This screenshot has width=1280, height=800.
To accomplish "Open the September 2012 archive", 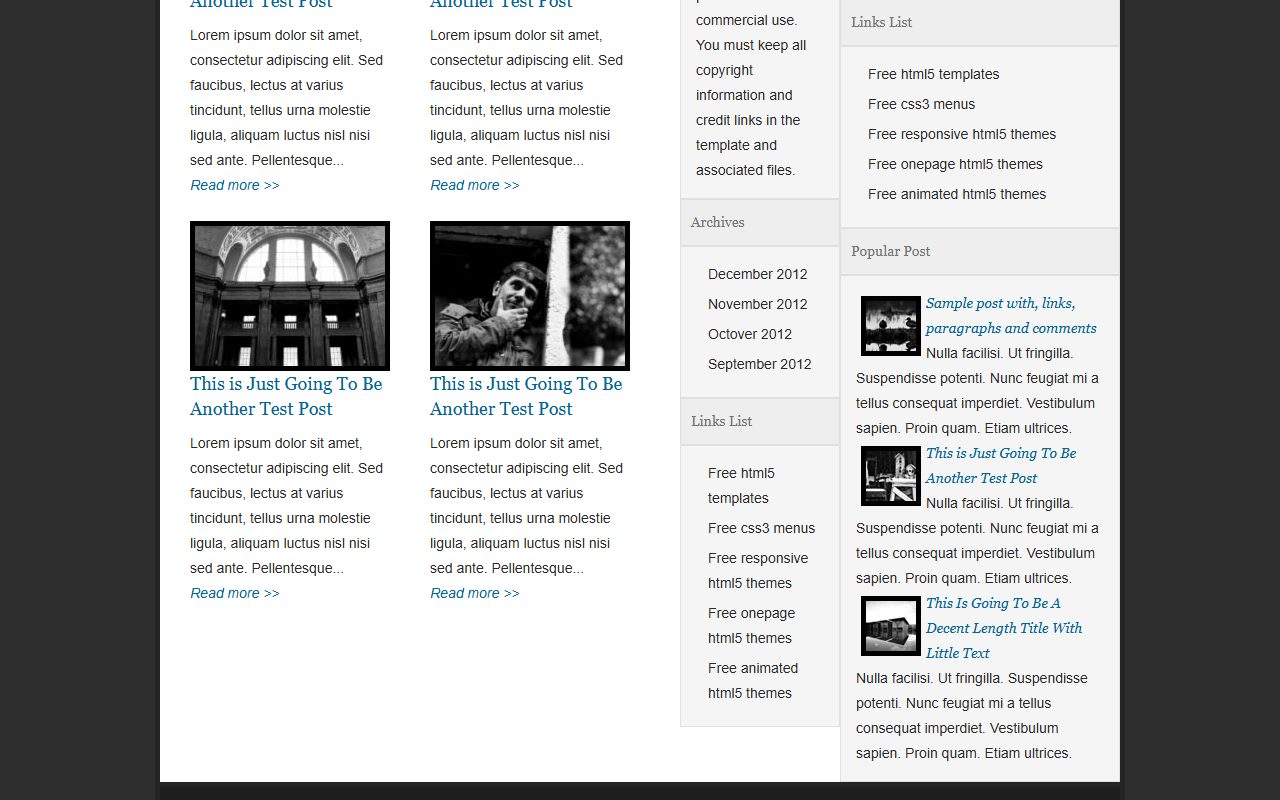I will tap(760, 364).
